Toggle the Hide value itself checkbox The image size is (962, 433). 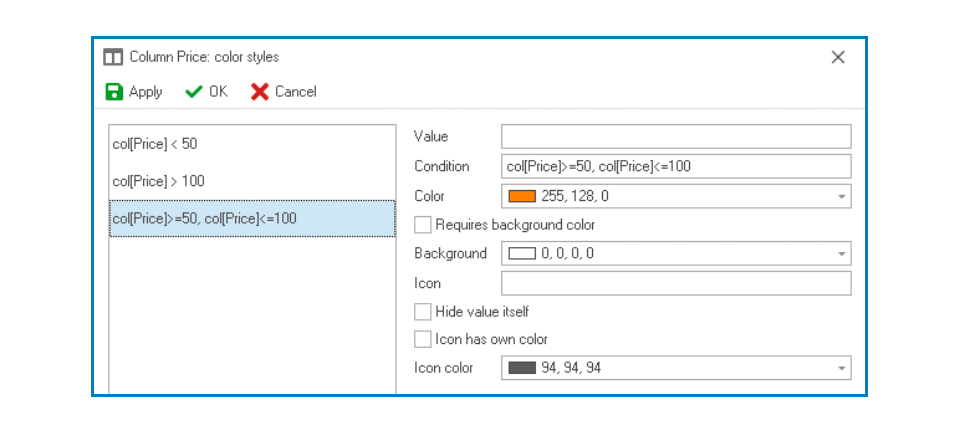423,312
